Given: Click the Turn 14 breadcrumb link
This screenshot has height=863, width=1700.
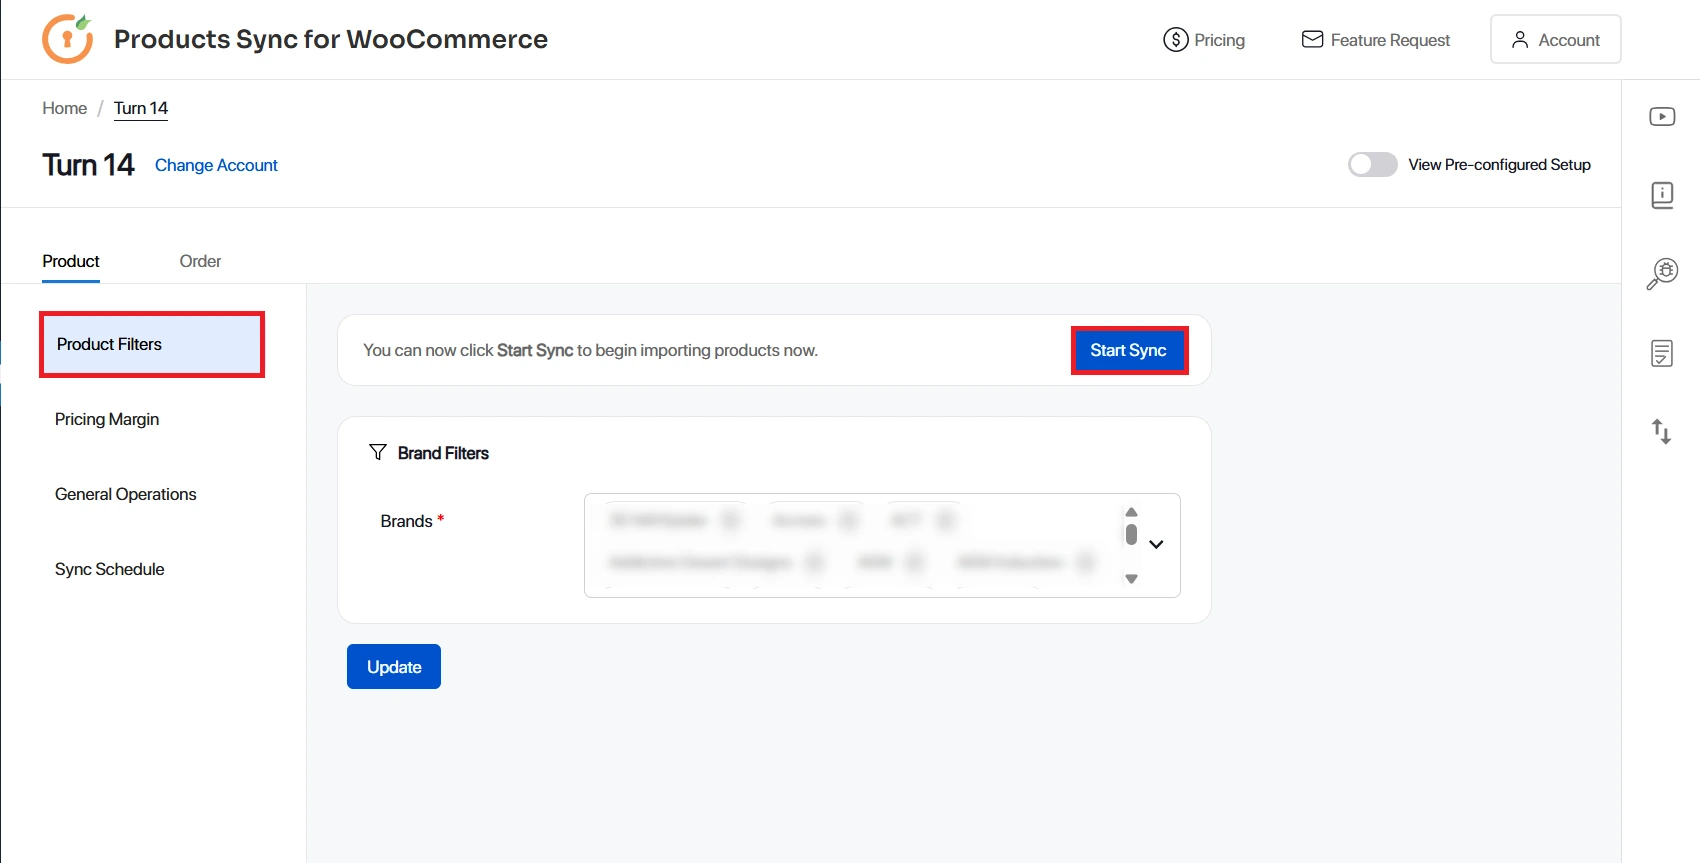Looking at the screenshot, I should [x=141, y=108].
